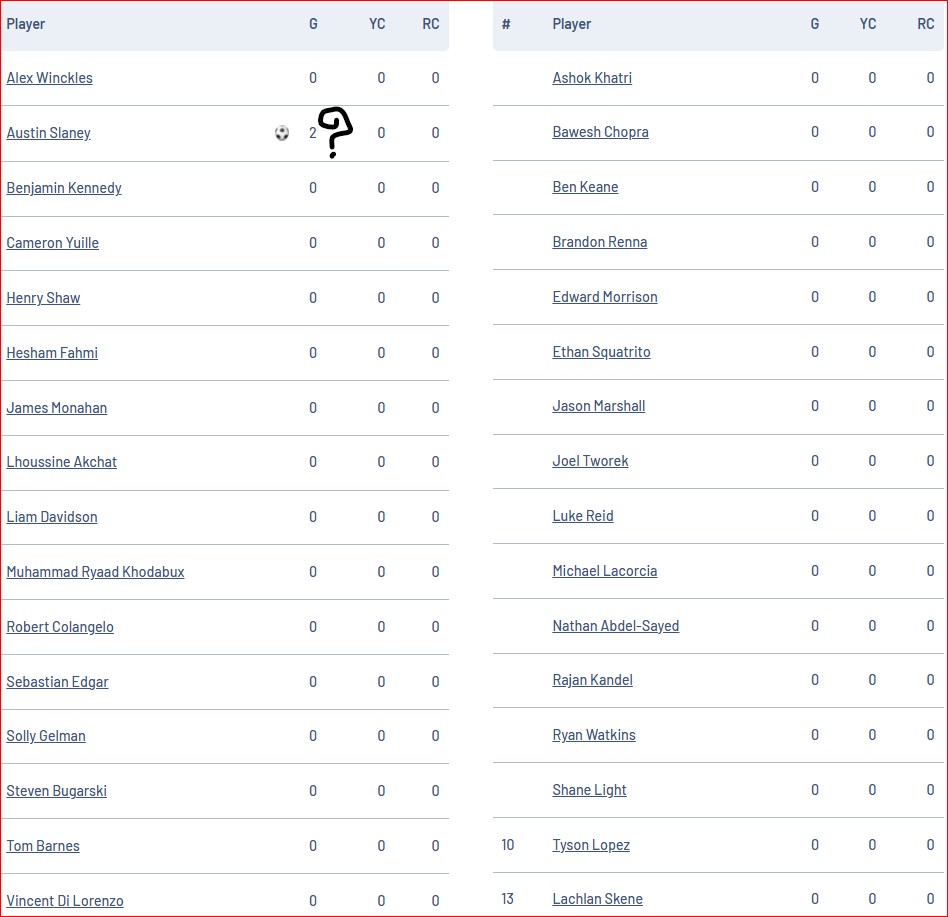Screen dimensions: 948x917
Task: Open Ethan Squatrito player link
Action: (x=602, y=352)
